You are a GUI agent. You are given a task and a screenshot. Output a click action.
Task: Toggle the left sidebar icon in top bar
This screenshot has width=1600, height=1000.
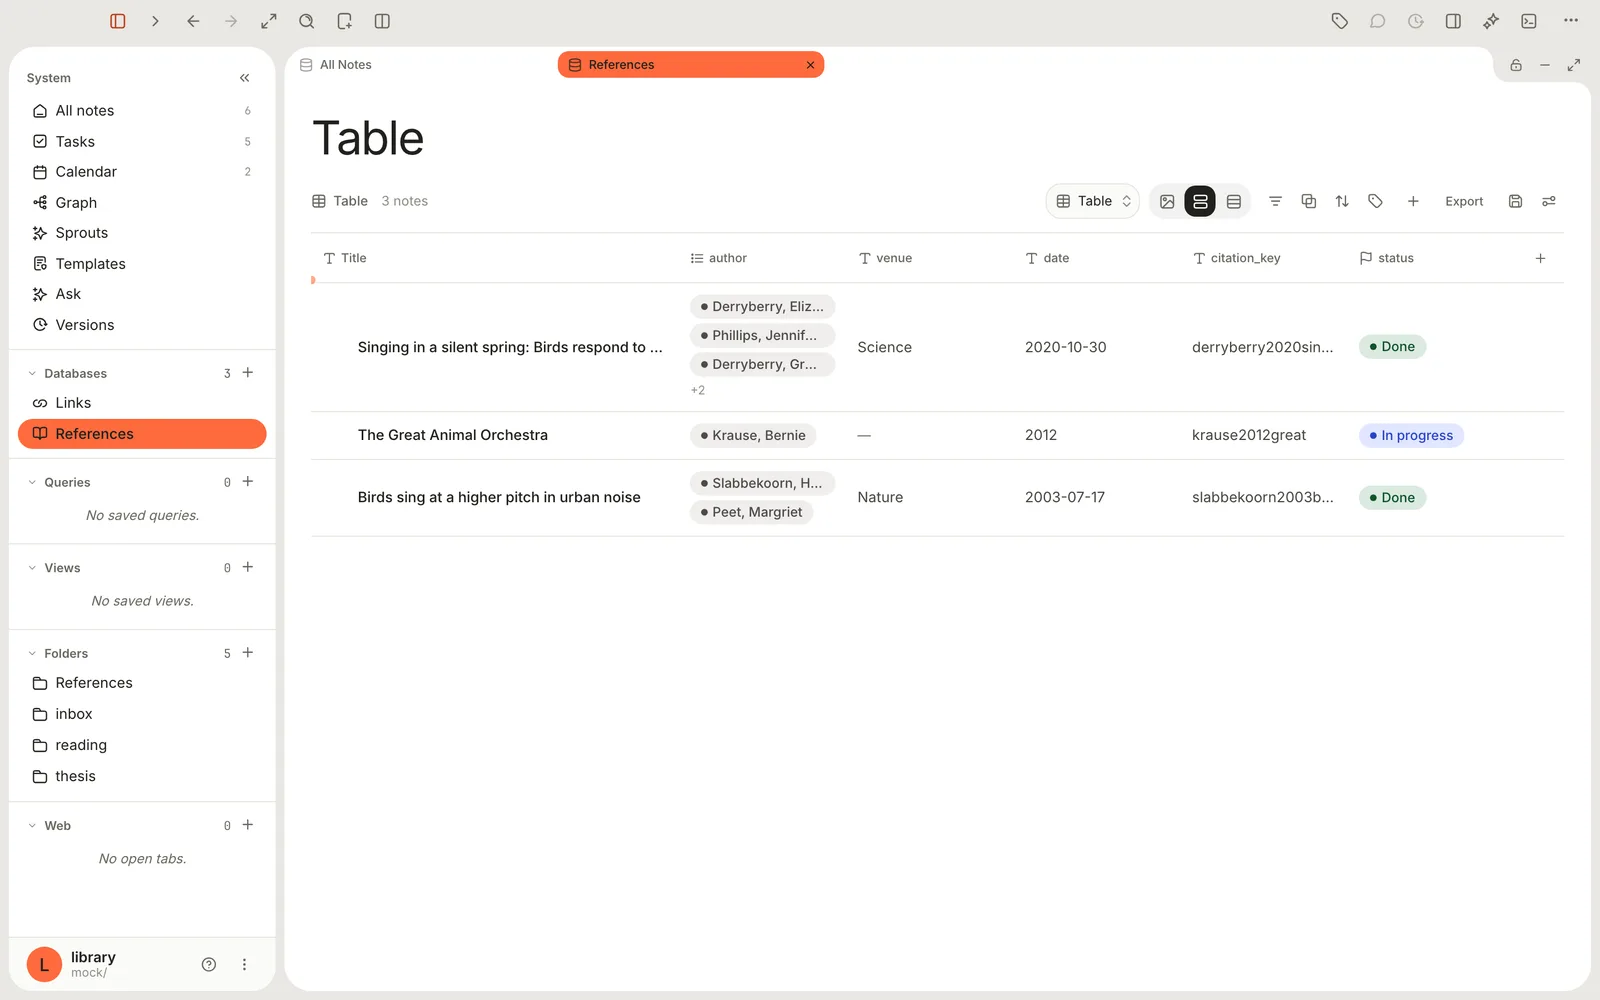pos(118,21)
